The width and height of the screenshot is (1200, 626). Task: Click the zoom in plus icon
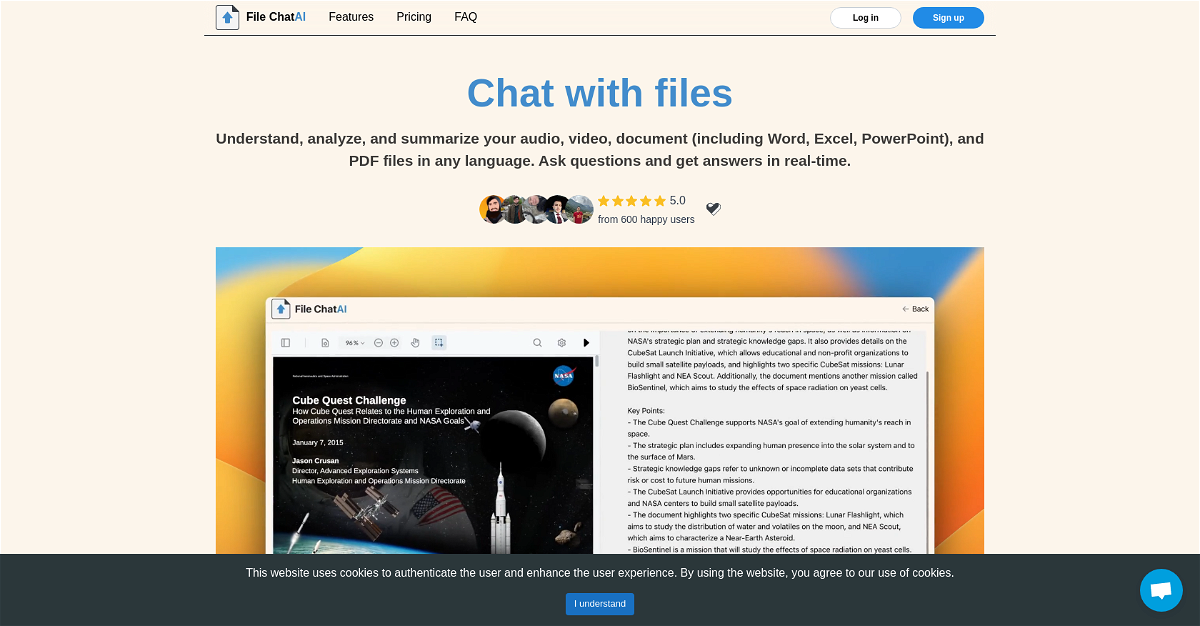[394, 342]
